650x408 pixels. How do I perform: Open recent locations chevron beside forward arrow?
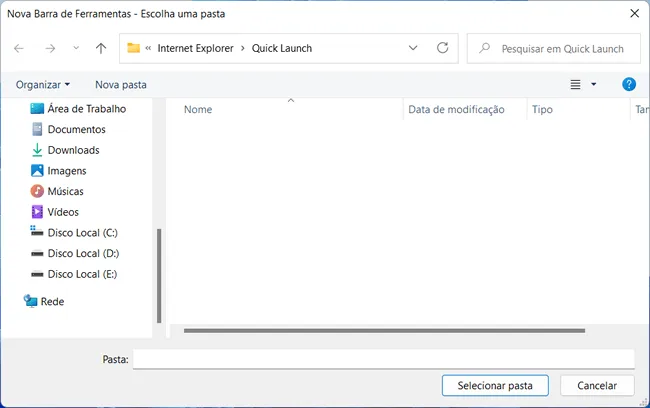coord(76,48)
